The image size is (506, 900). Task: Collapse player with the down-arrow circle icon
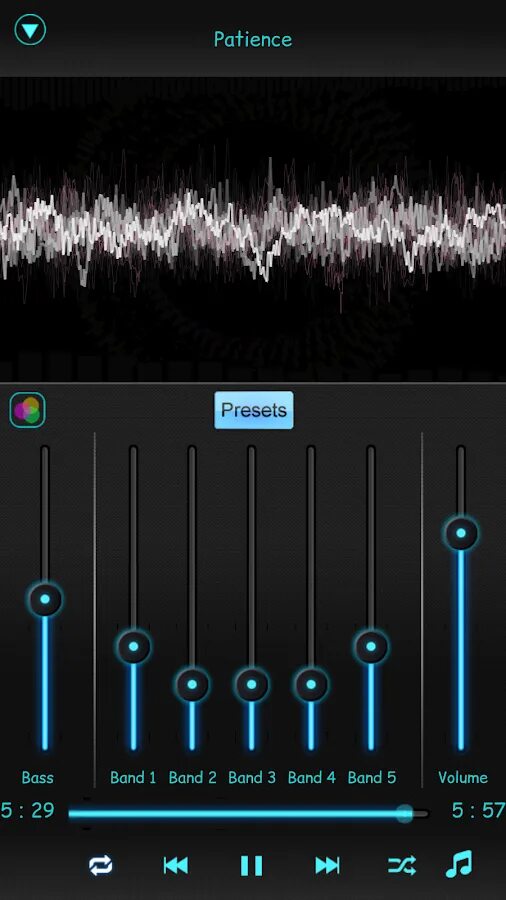click(30, 29)
